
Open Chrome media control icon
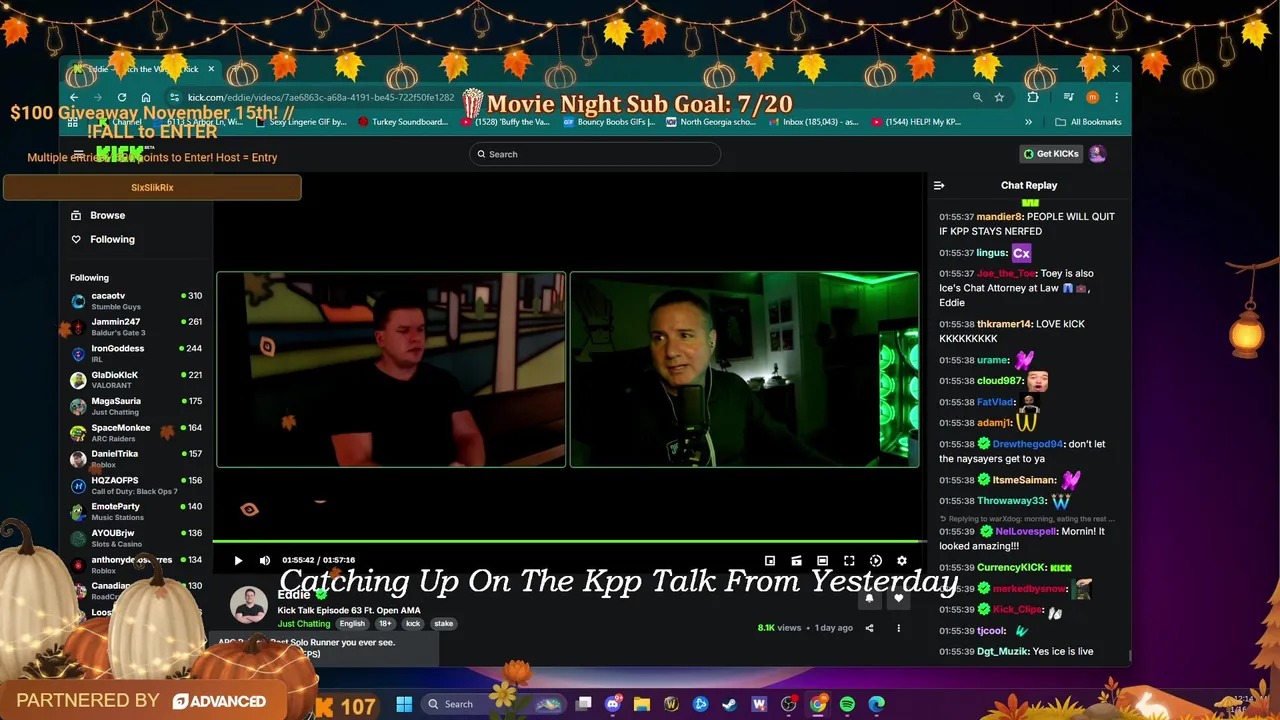1068,98
